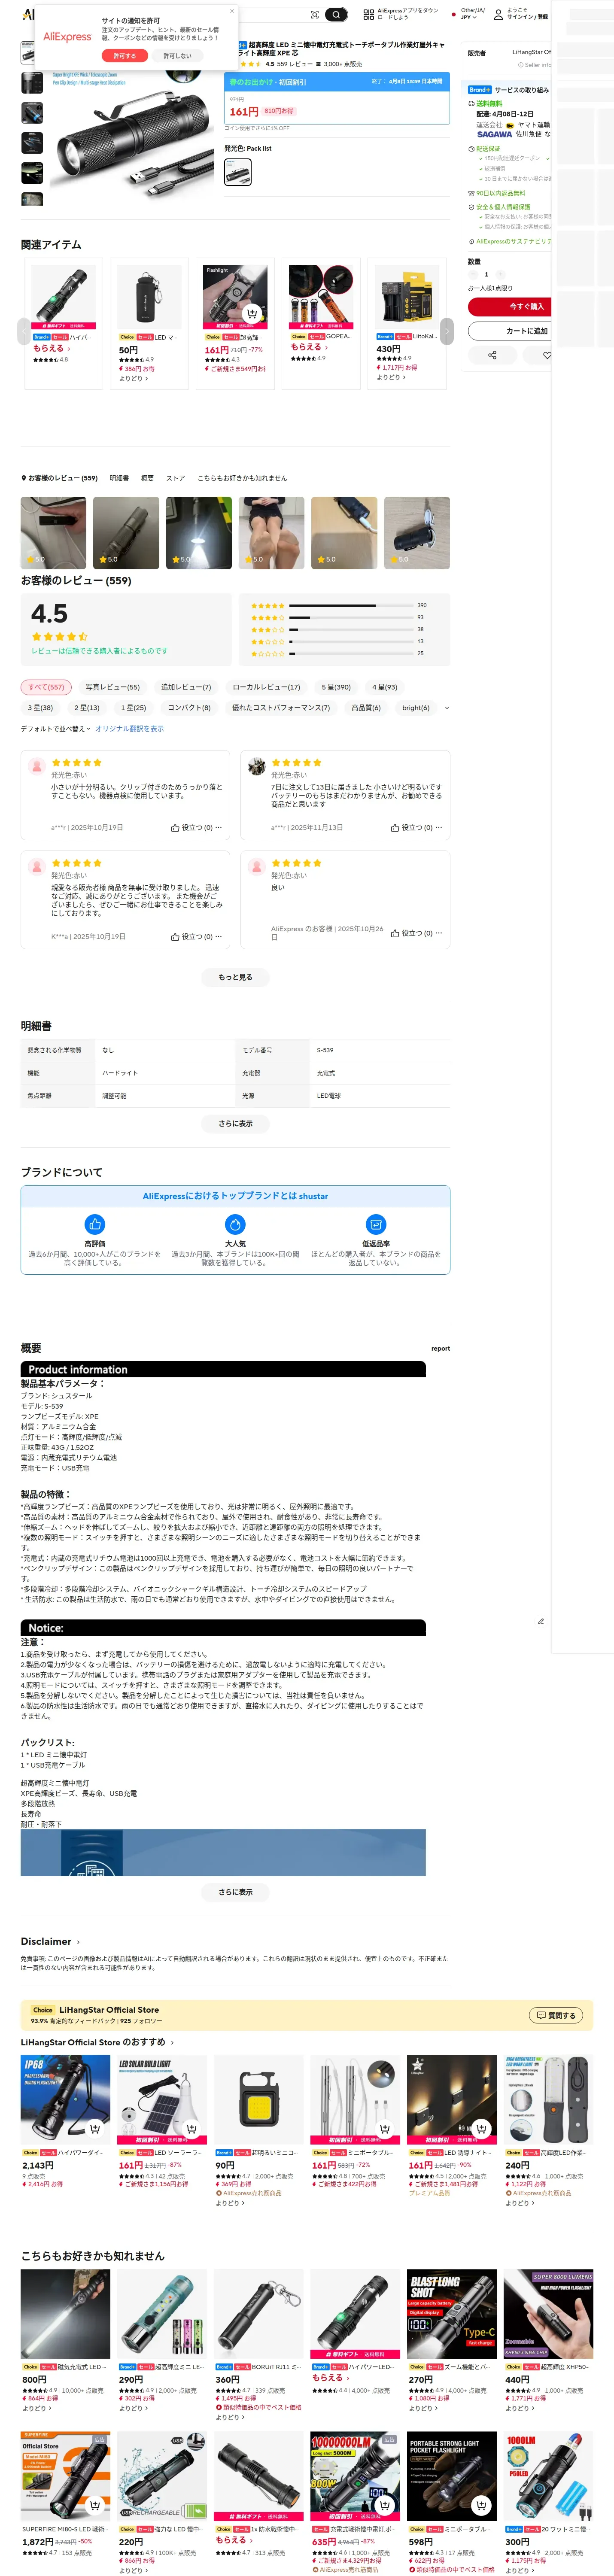Filter reviews by ローカルレビュー(17)
The image size is (614, 2576).
tap(266, 687)
